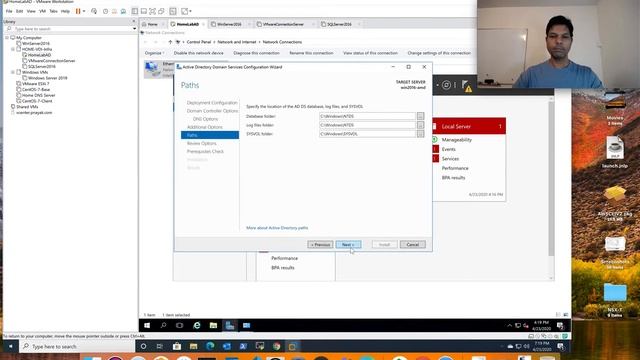Click the Previous button in the wizard
Image resolution: width=640 pixels, height=360 pixels.
[320, 244]
